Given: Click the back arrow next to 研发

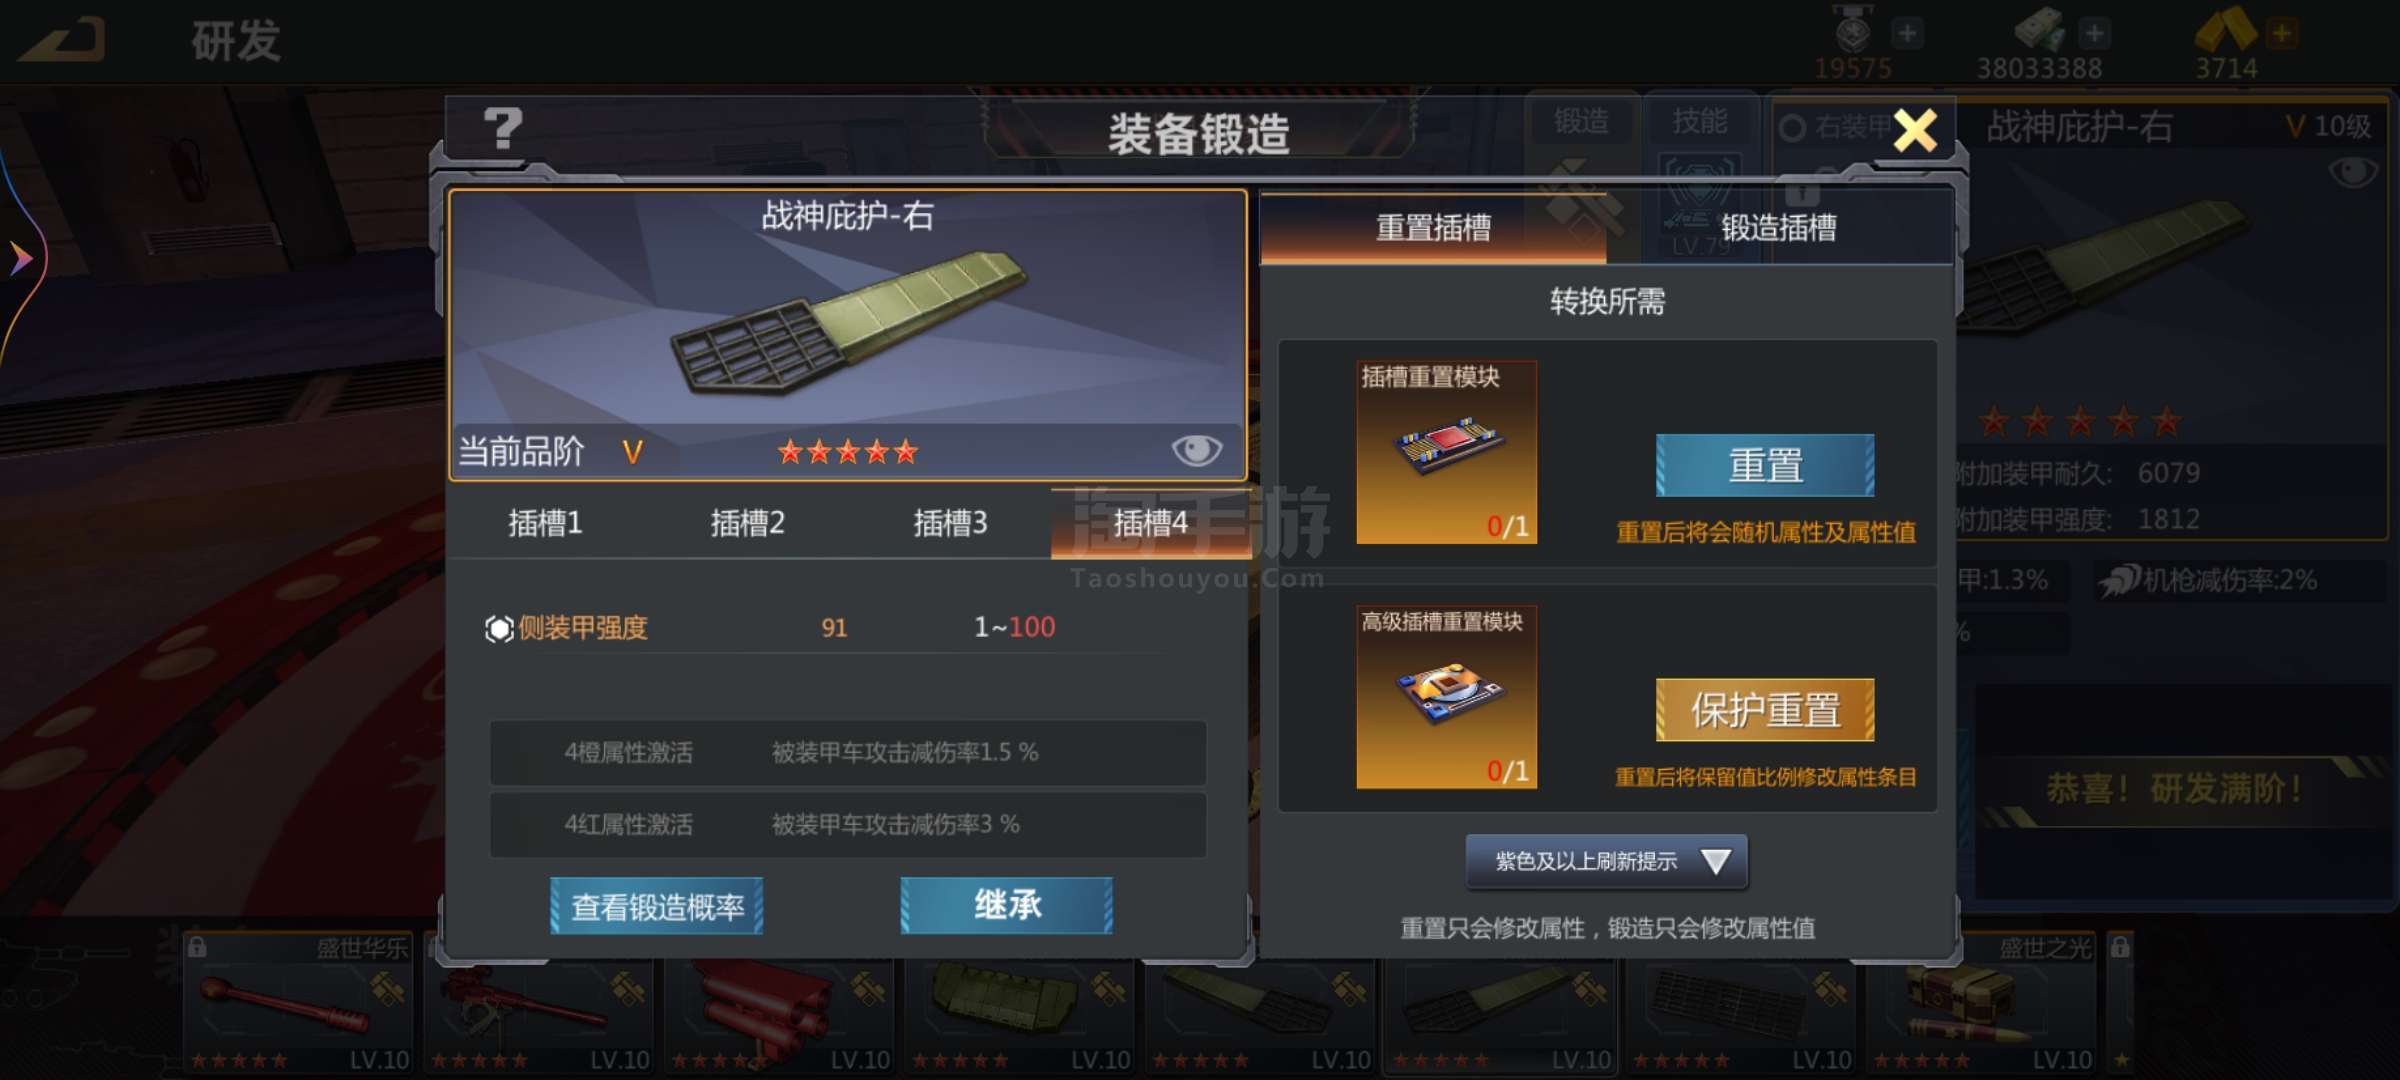Looking at the screenshot, I should (64, 41).
